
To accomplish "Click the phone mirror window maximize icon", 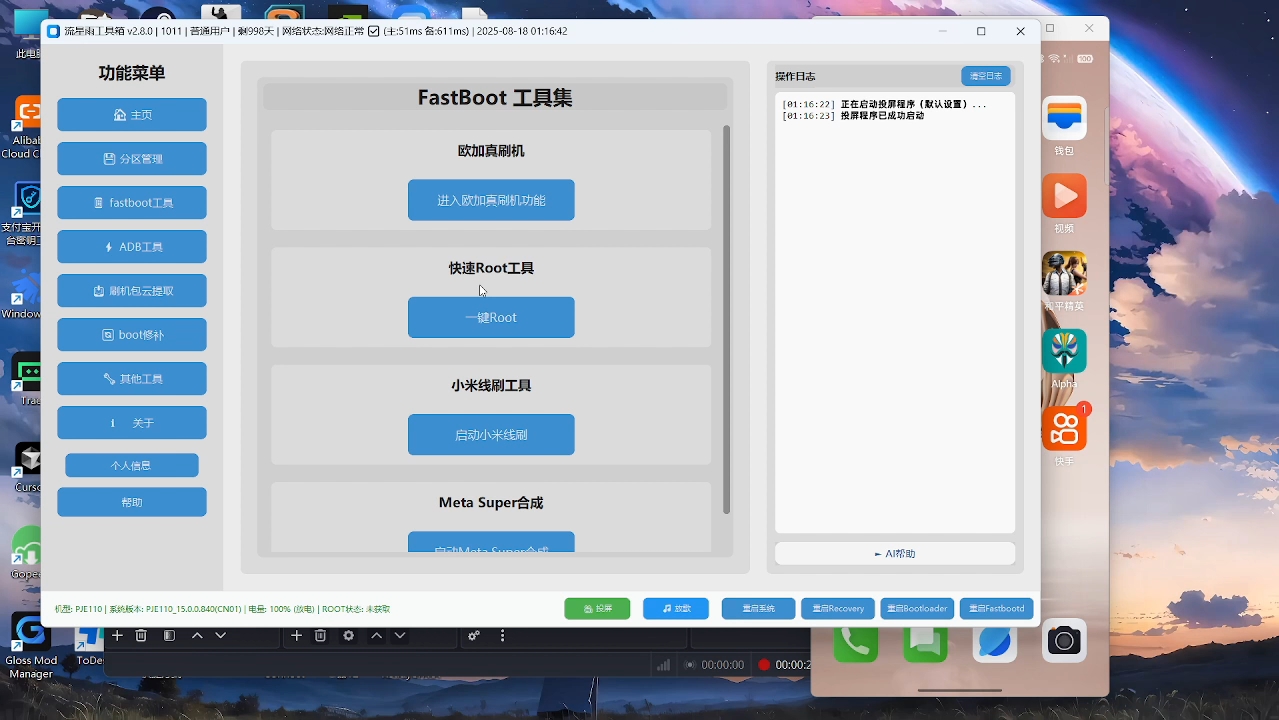I will pyautogui.click(x=1050, y=28).
